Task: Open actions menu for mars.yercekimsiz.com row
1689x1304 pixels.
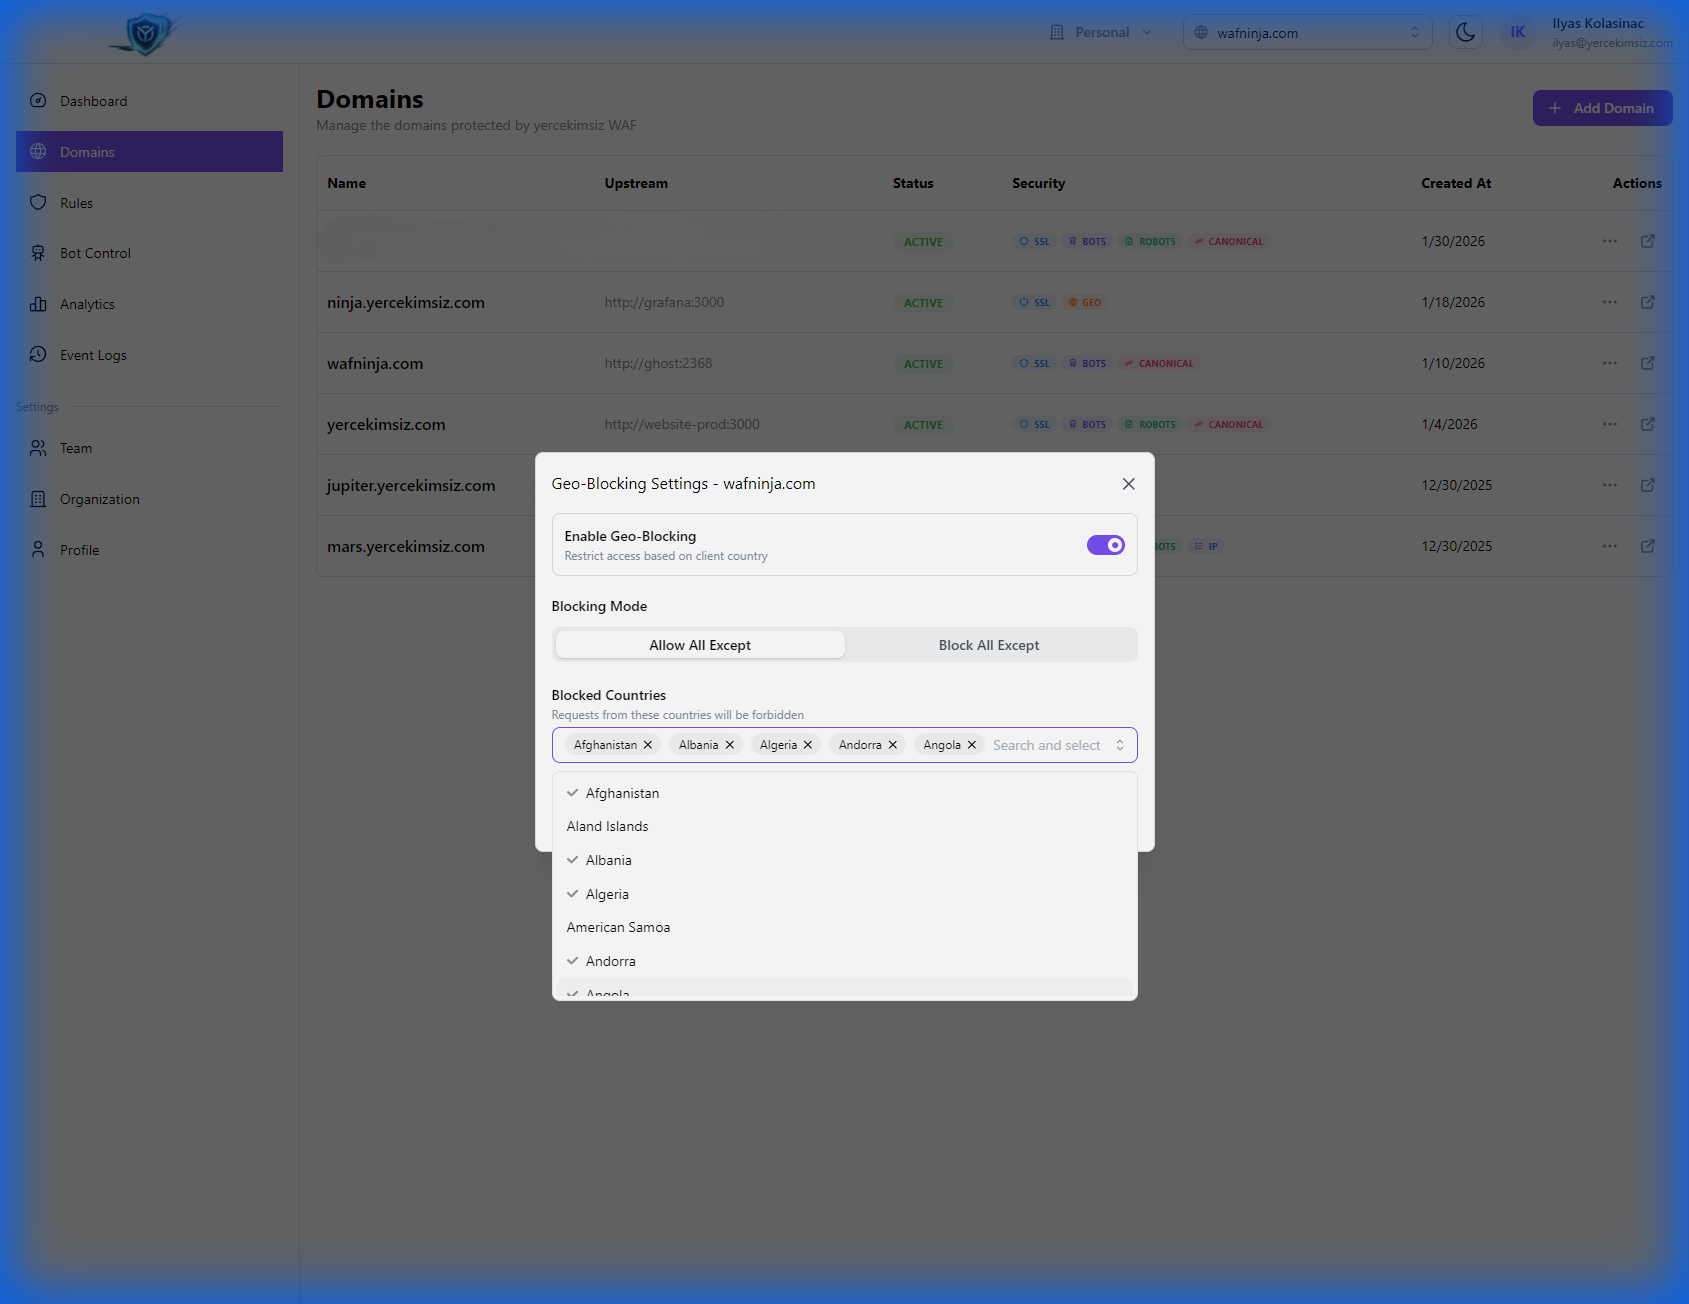Action: coord(1610,546)
